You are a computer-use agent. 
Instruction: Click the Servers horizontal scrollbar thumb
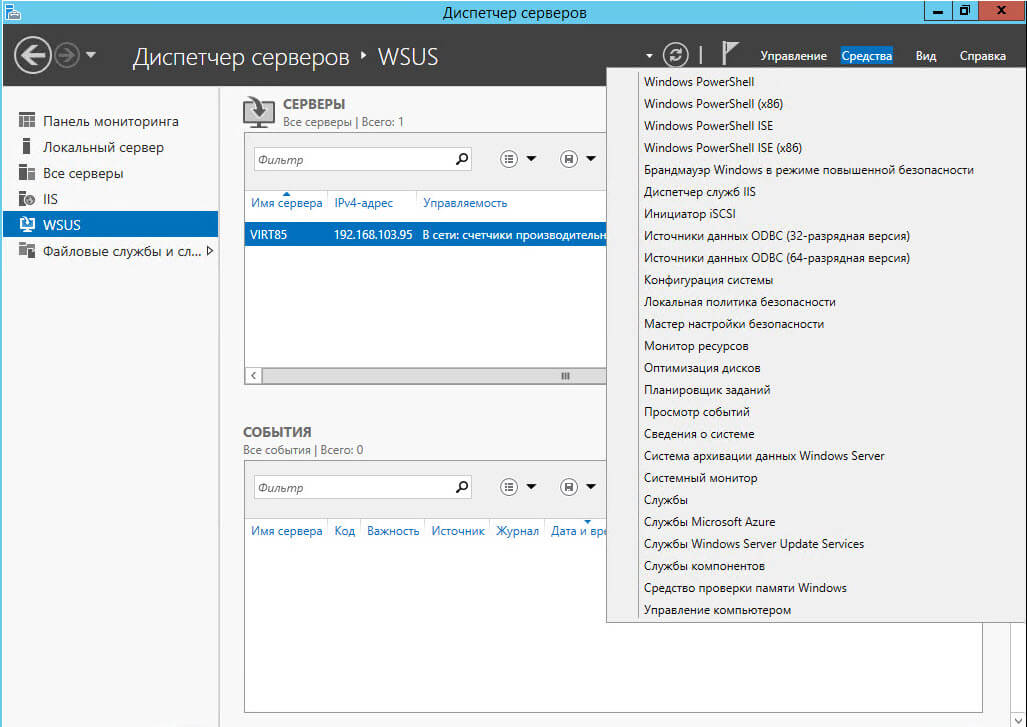pos(565,375)
